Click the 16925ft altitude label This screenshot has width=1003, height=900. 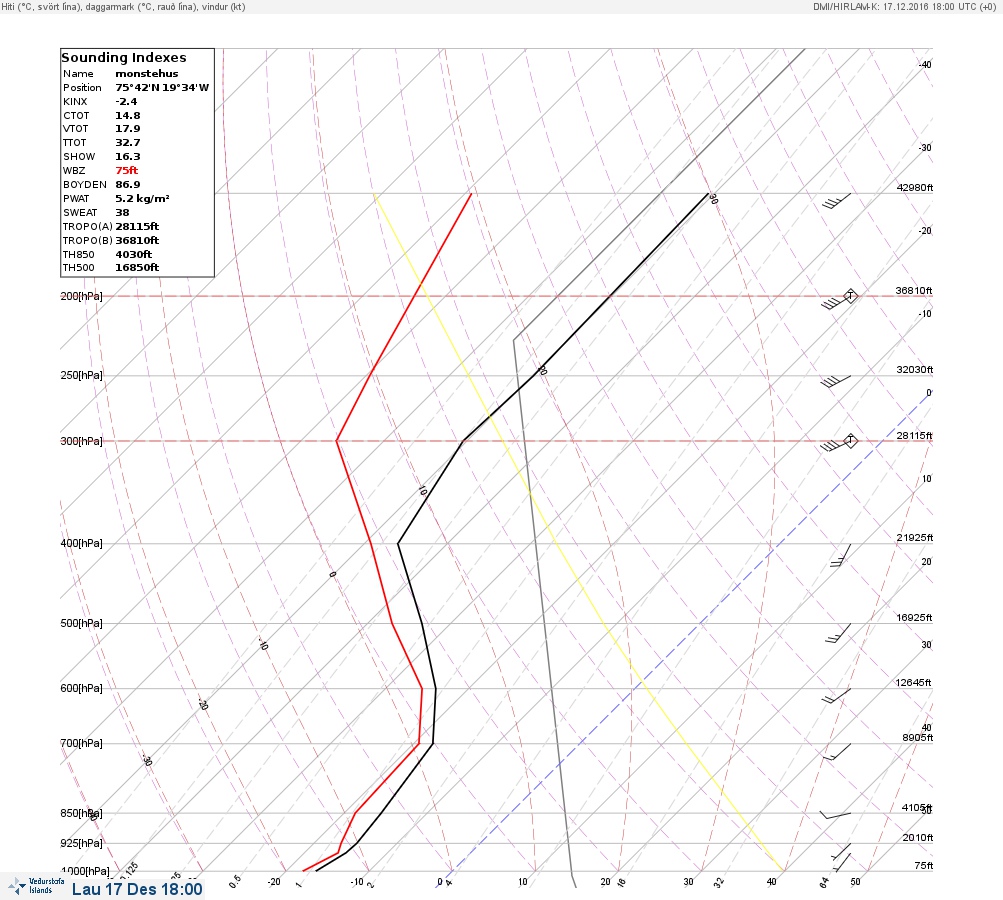pyautogui.click(x=915, y=617)
